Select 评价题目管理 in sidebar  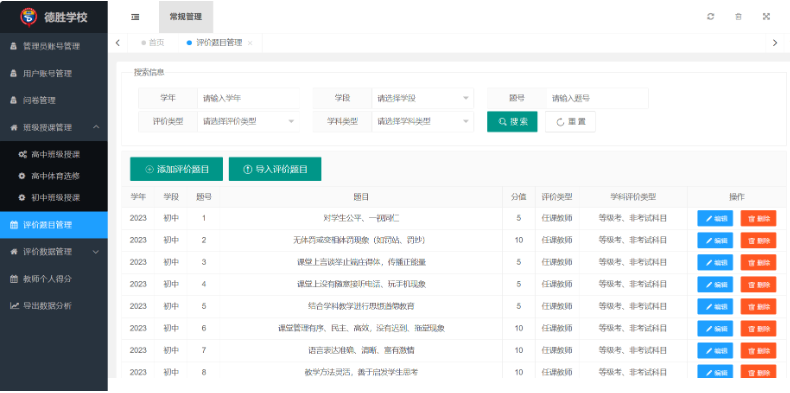pos(54,225)
